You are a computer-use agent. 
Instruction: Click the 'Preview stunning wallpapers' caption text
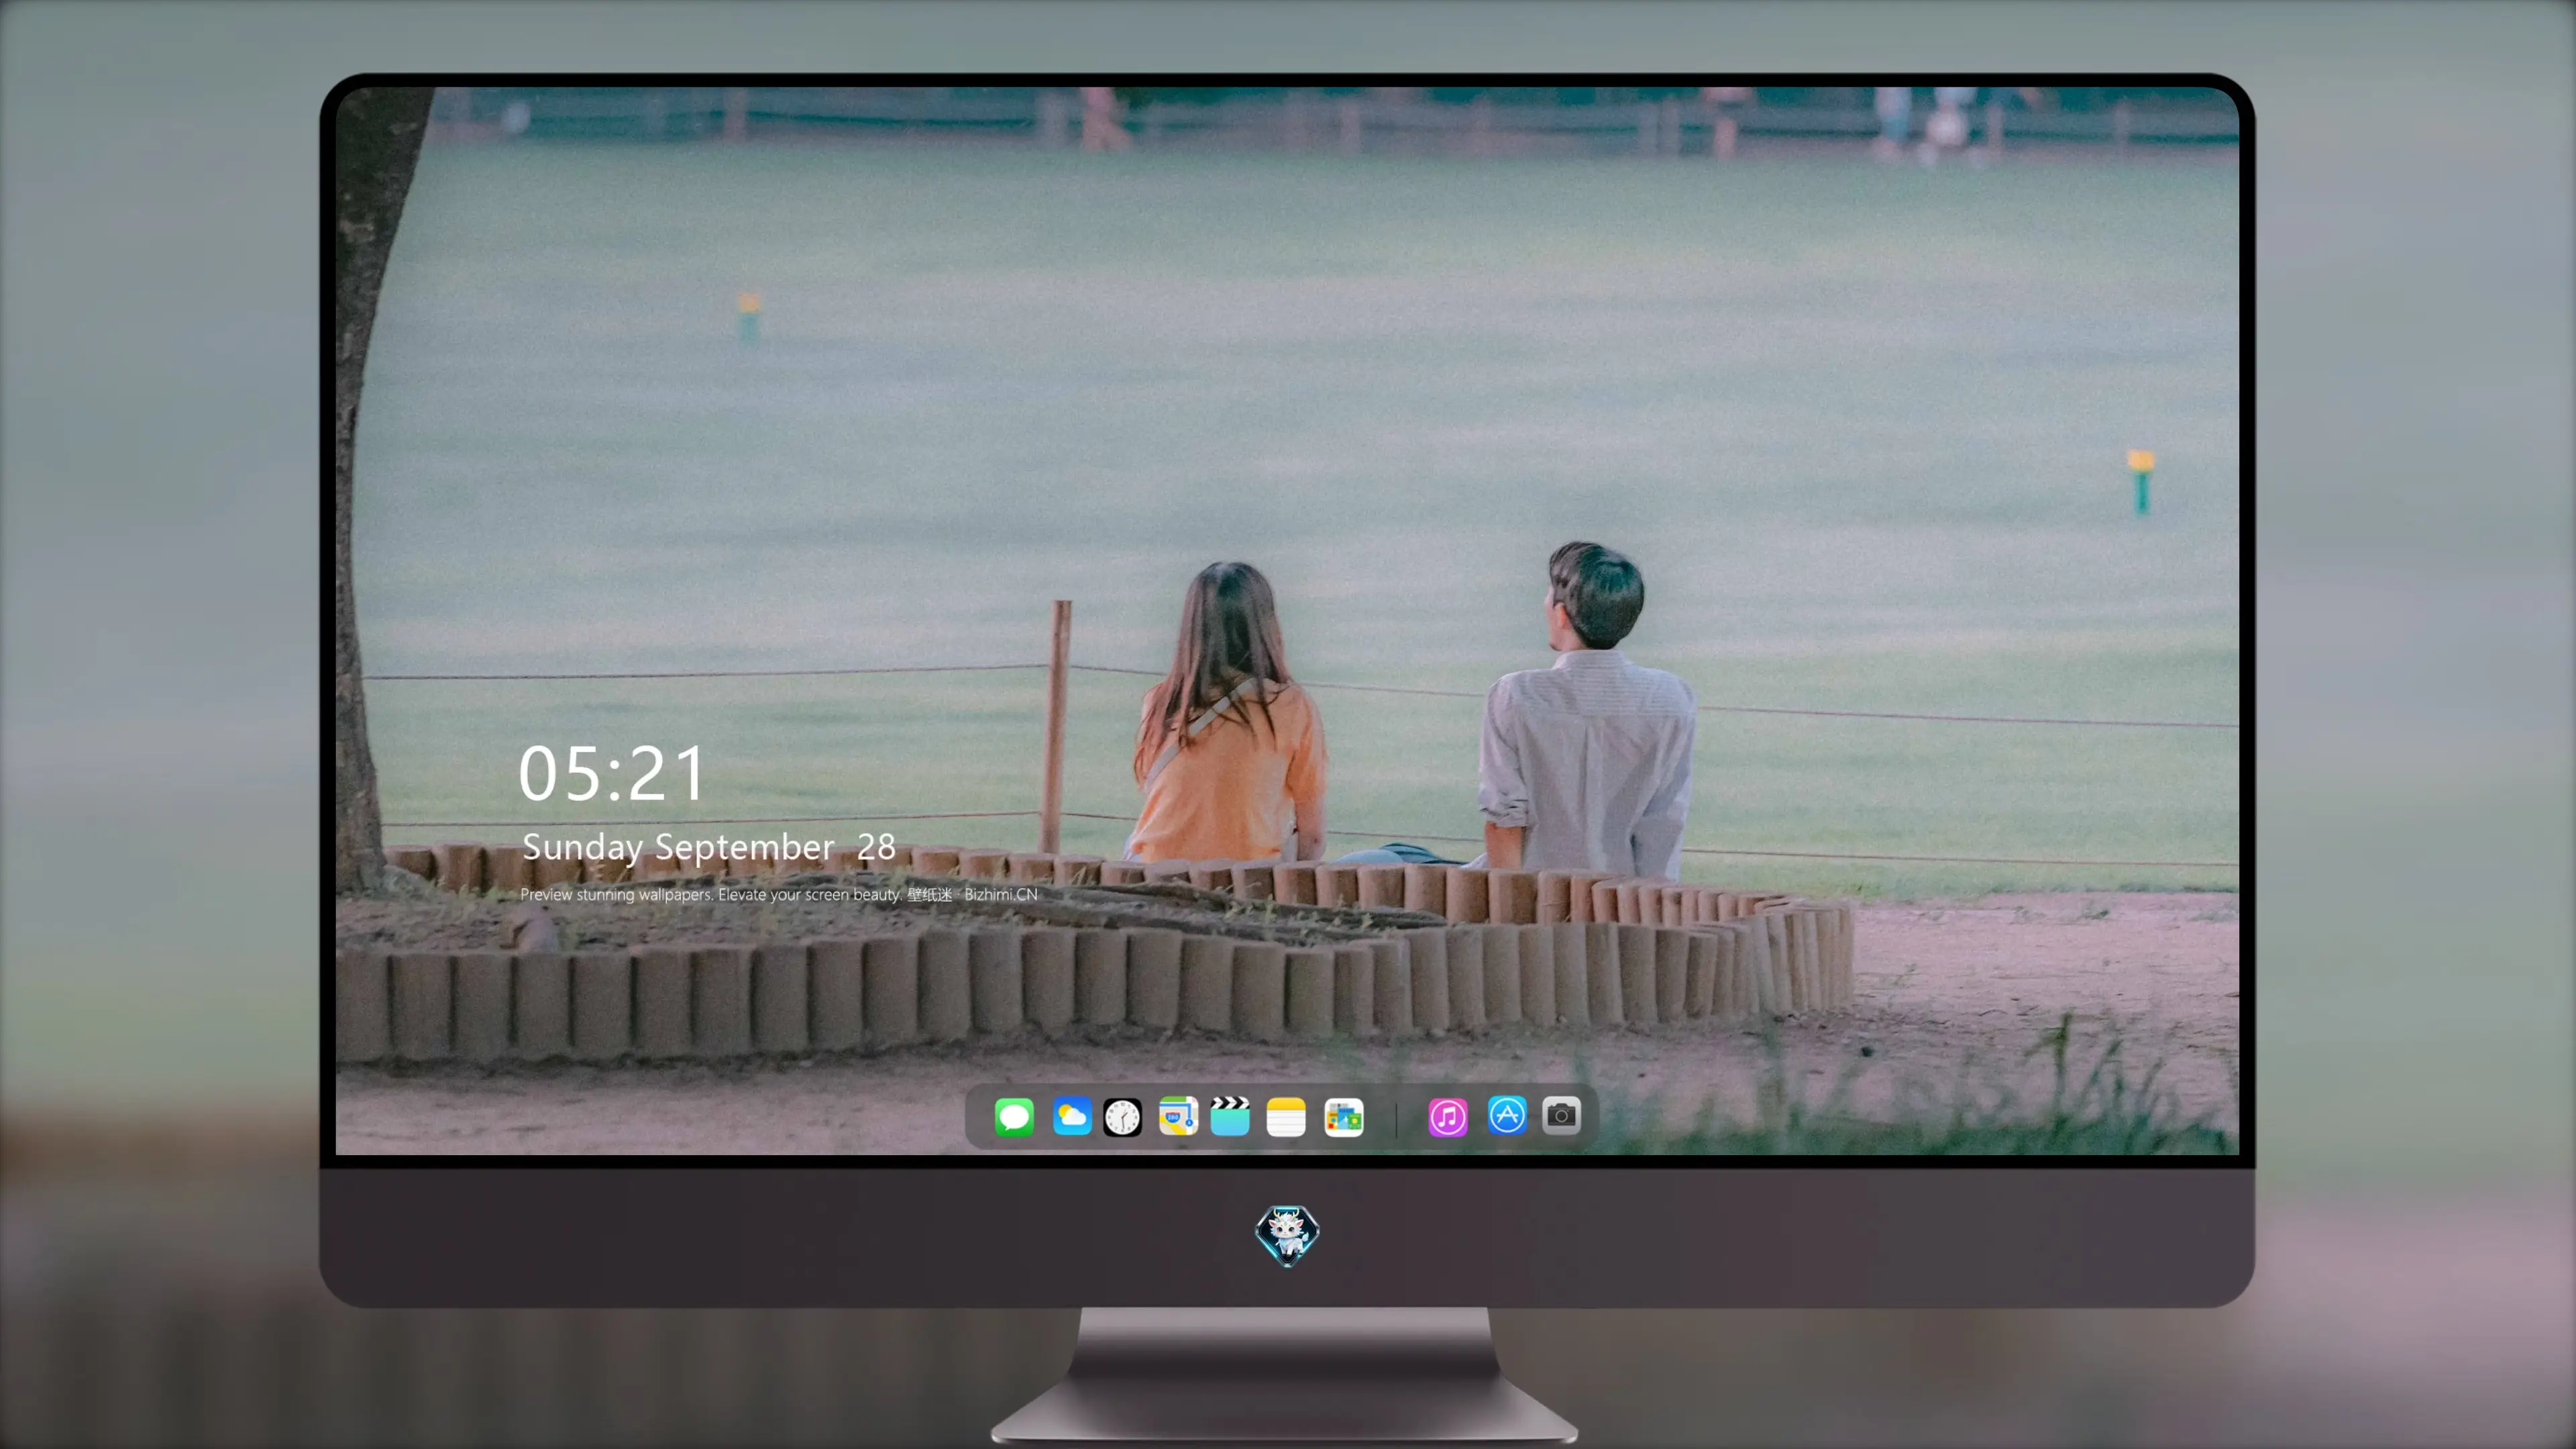[779, 894]
